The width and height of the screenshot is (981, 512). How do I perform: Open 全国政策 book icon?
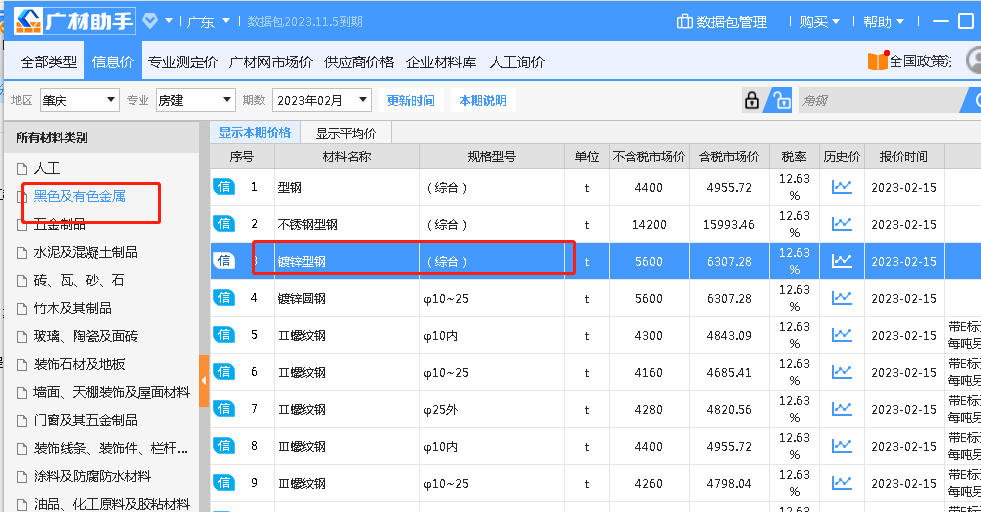[878, 61]
